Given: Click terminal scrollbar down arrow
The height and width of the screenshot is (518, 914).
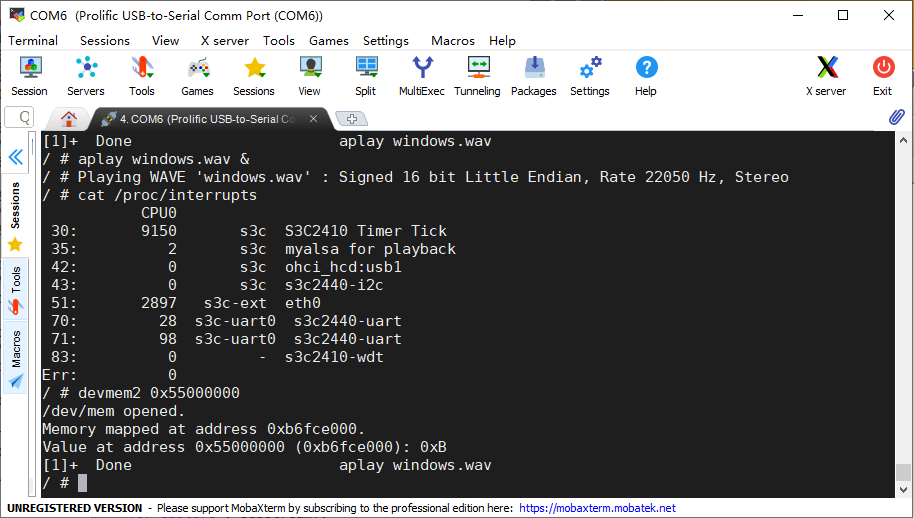Looking at the screenshot, I should pos(903,489).
